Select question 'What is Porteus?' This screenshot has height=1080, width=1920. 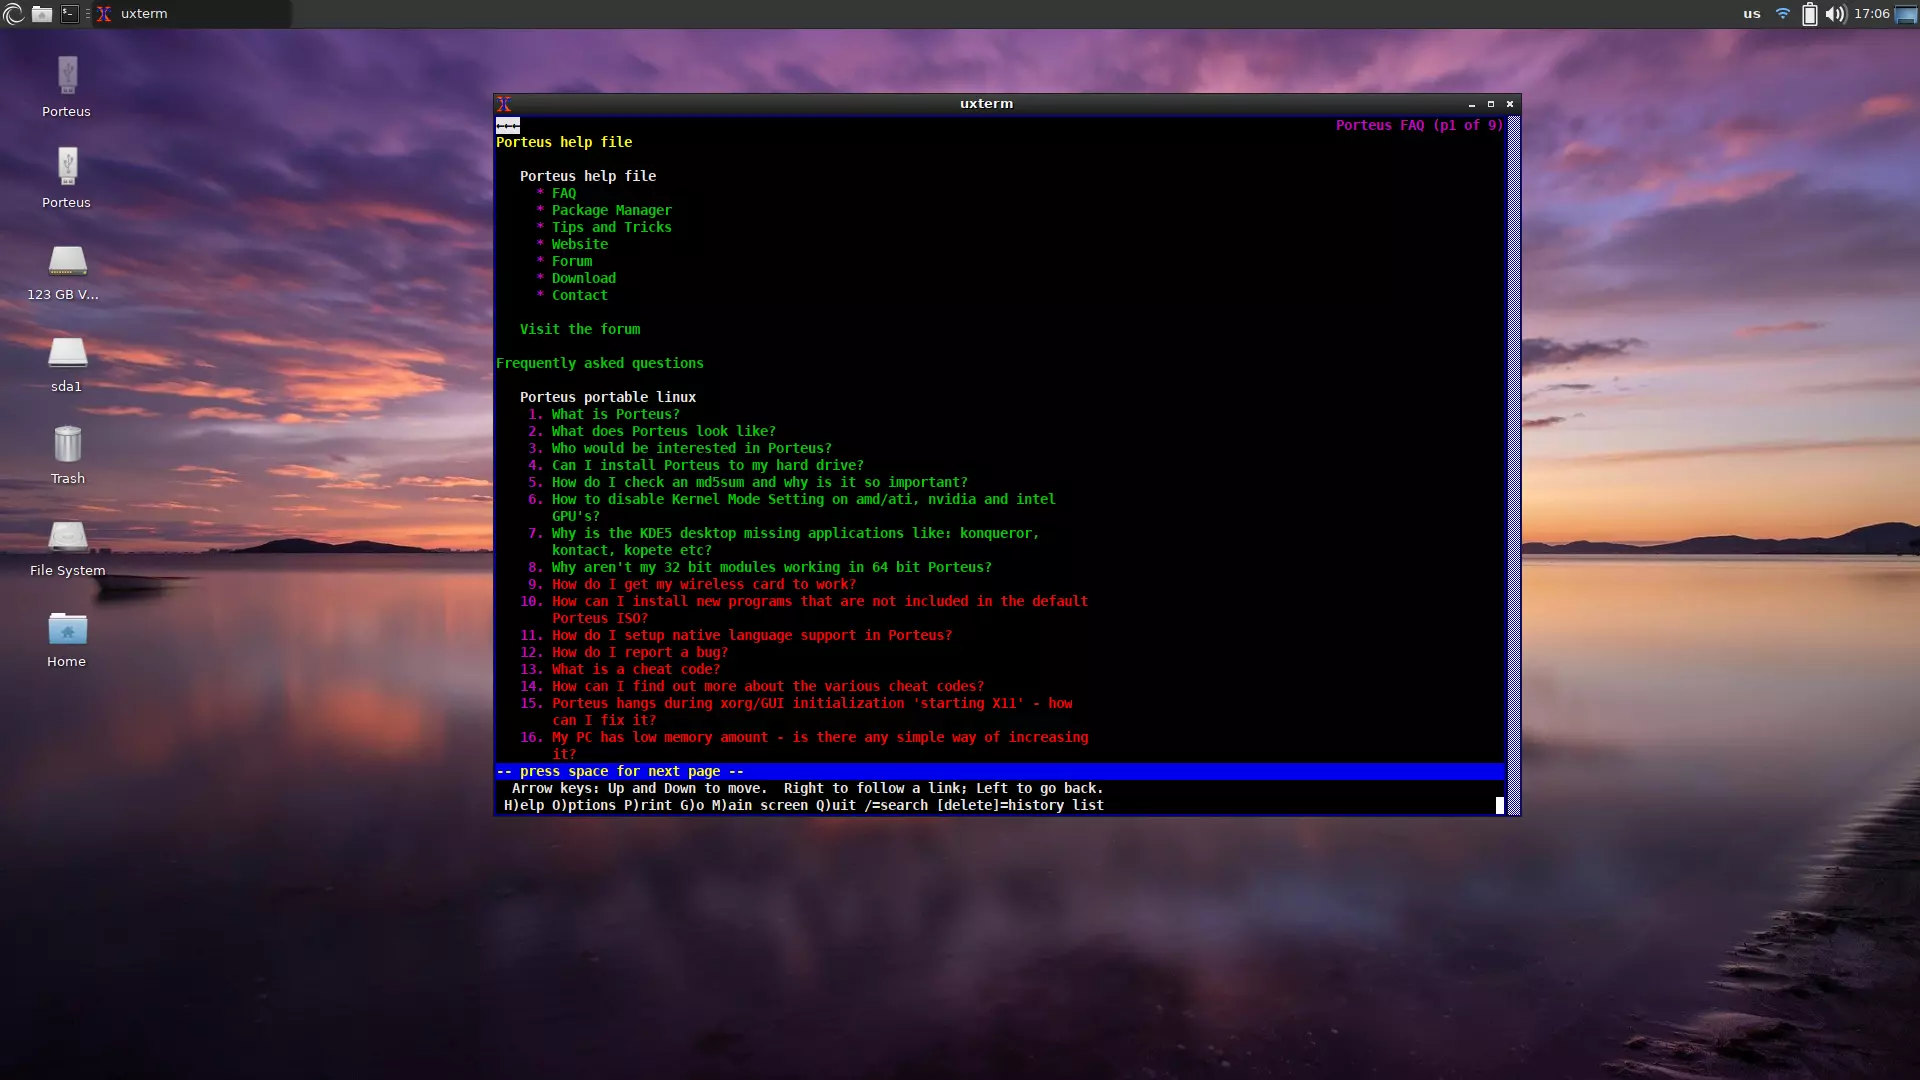click(616, 414)
